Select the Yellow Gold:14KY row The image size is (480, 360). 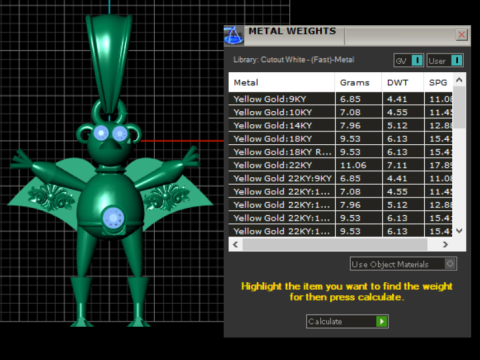pos(340,125)
